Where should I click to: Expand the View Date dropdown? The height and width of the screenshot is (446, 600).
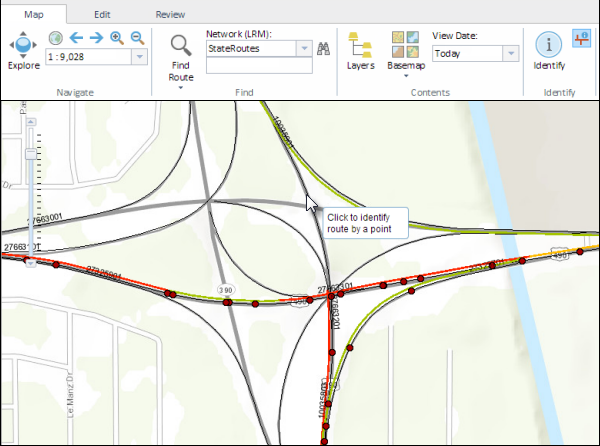point(511,53)
